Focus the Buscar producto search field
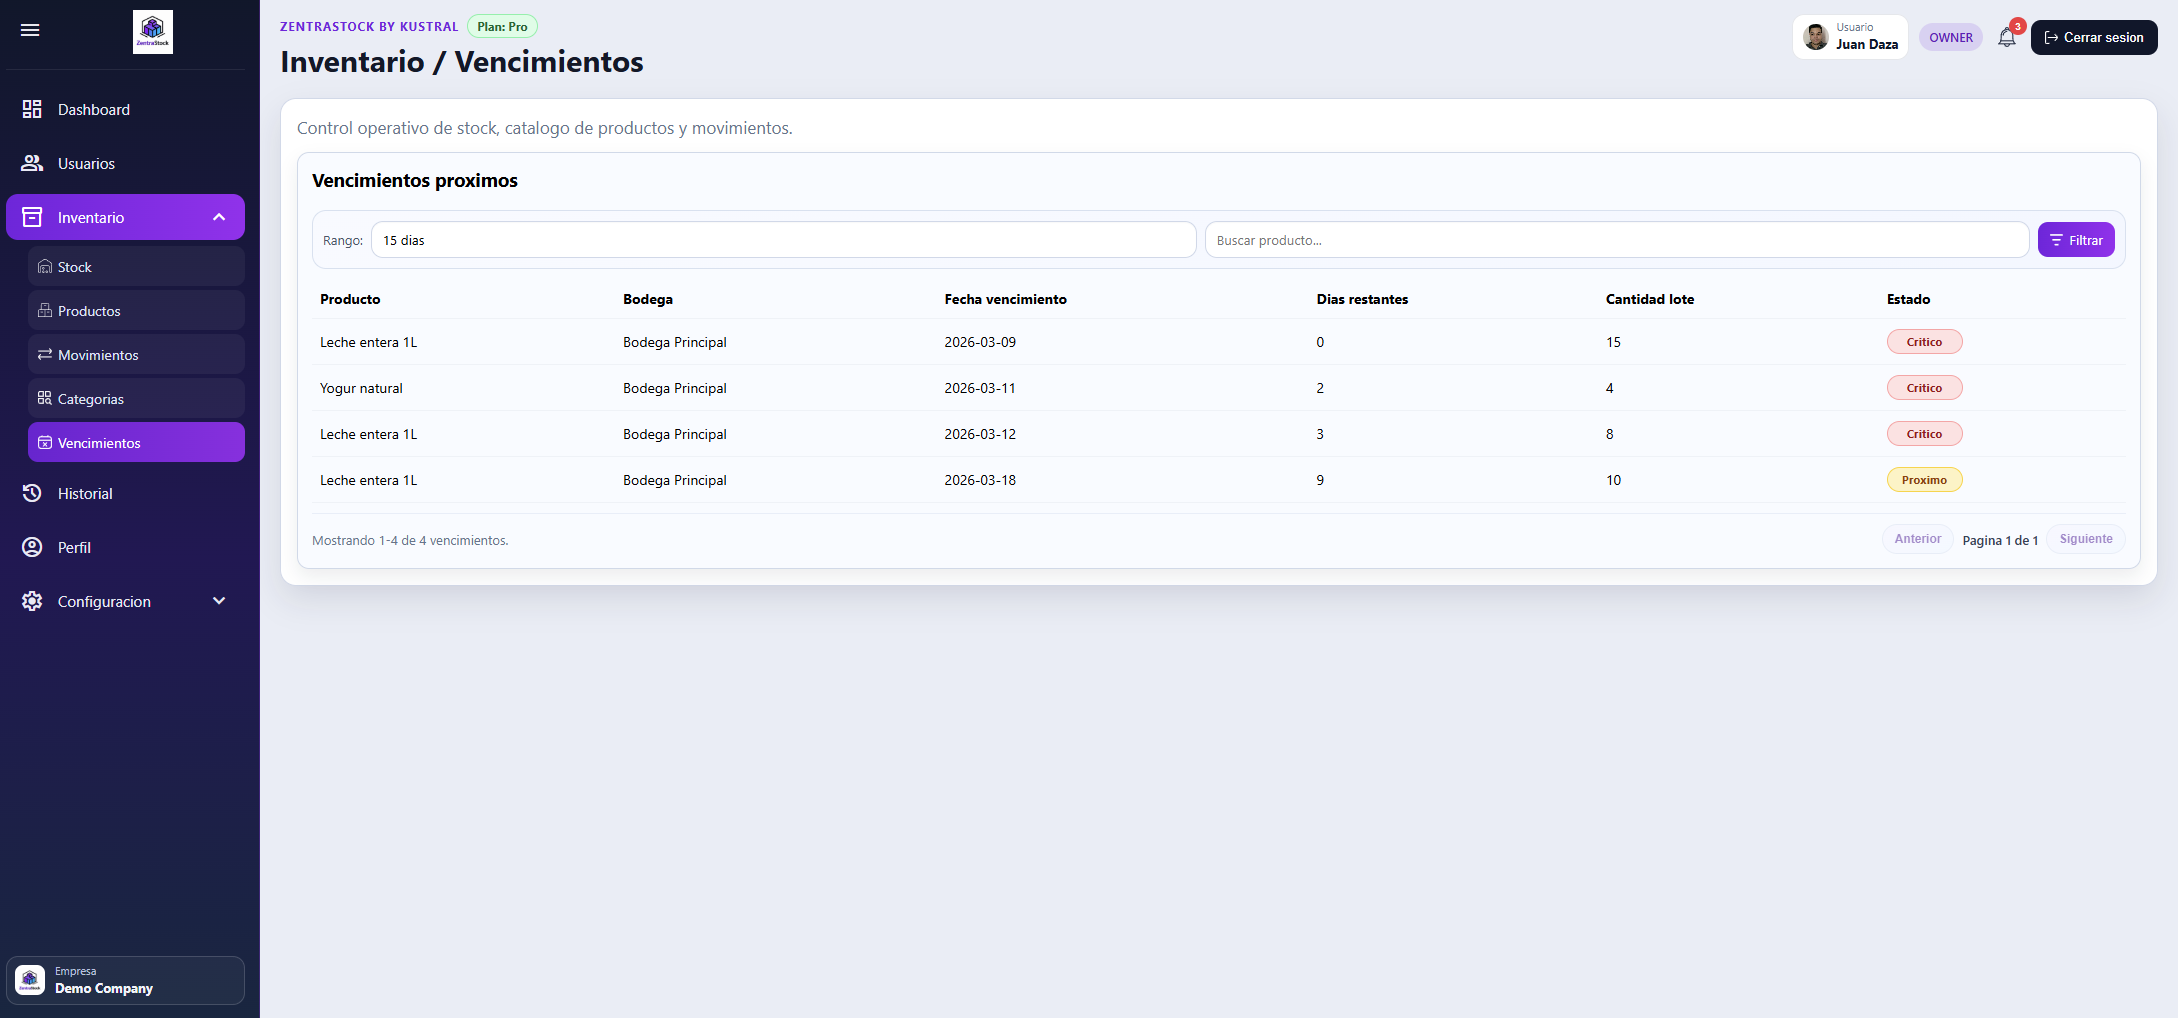The height and width of the screenshot is (1018, 2178). tap(1617, 240)
